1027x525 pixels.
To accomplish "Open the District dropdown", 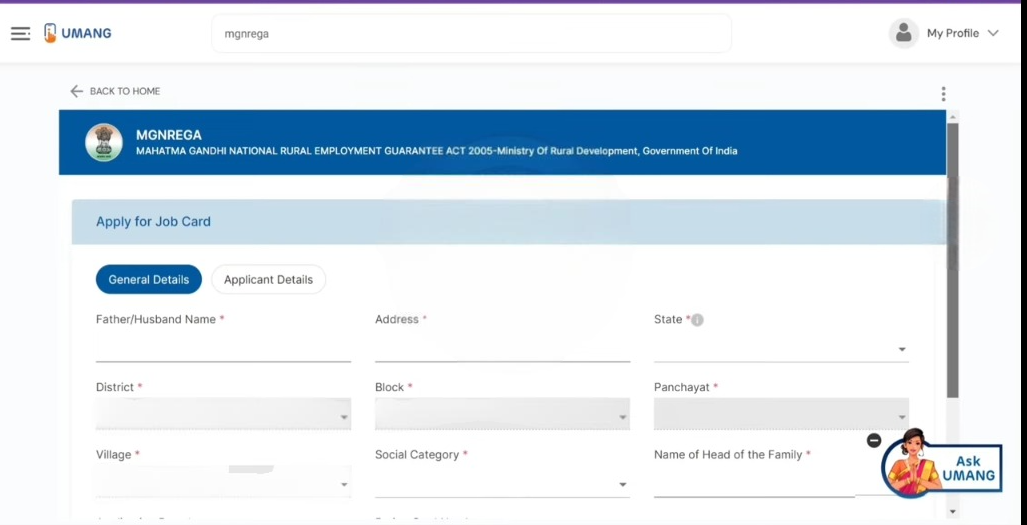I will point(223,415).
